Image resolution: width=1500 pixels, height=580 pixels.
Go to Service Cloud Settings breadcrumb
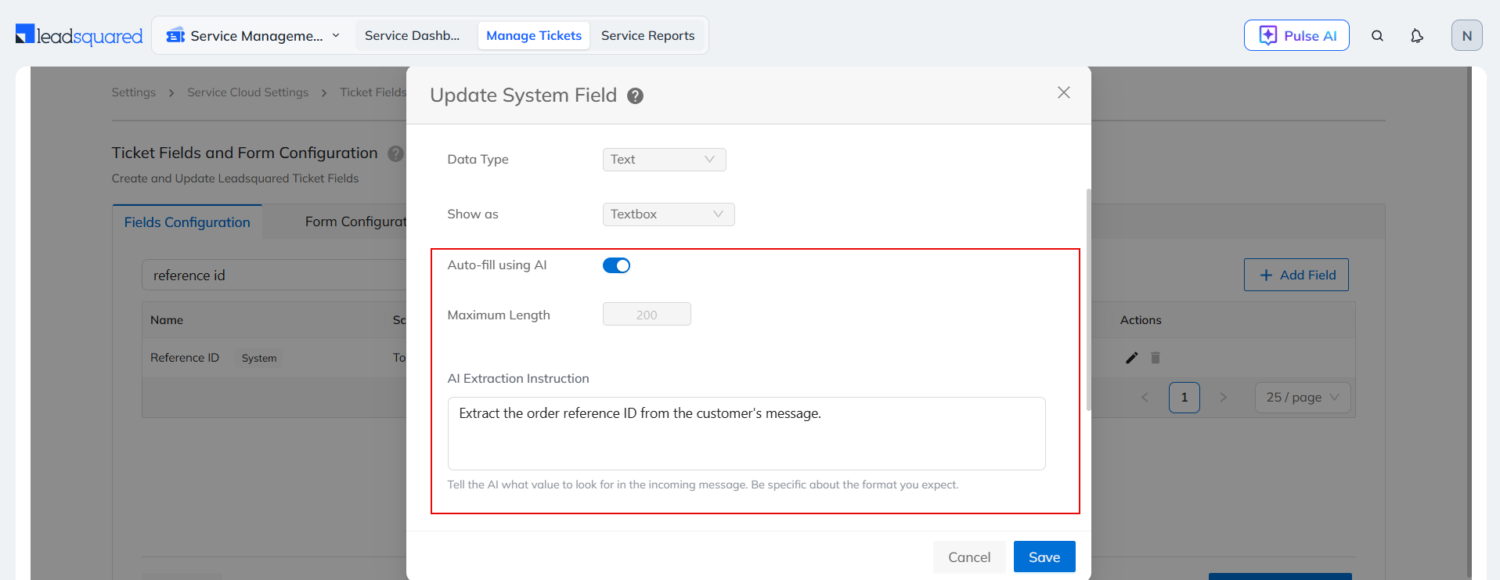click(248, 92)
